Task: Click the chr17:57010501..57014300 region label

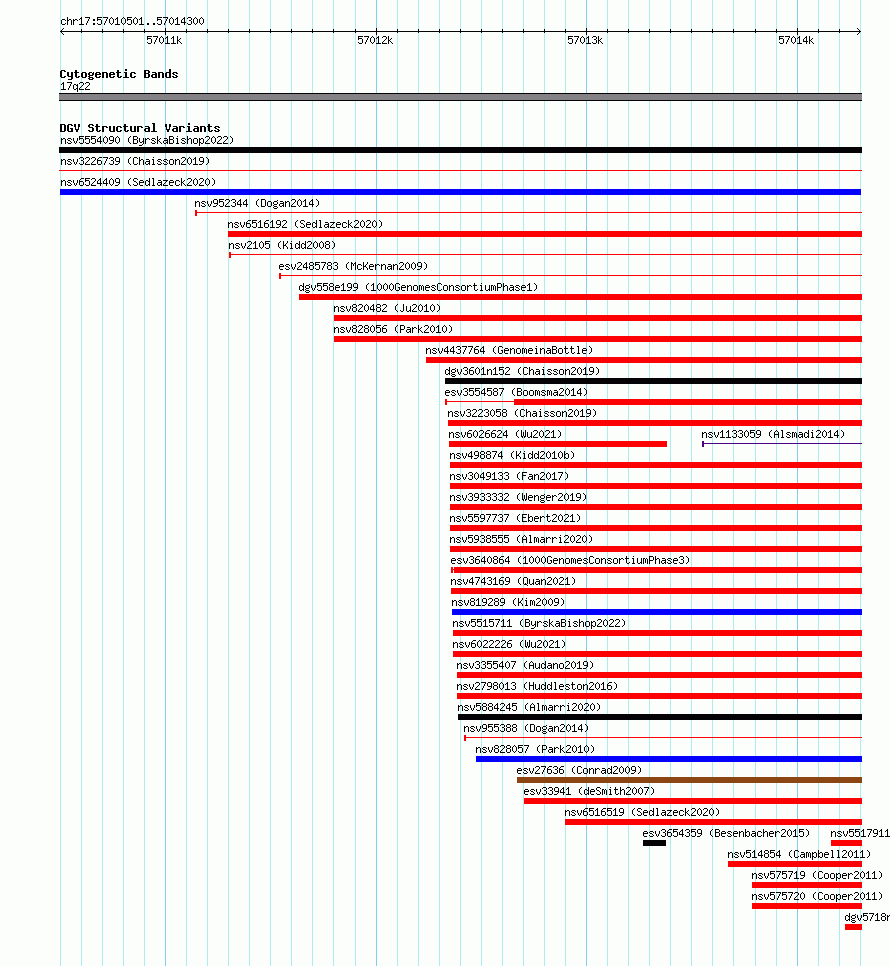Action: pyautogui.click(x=132, y=21)
